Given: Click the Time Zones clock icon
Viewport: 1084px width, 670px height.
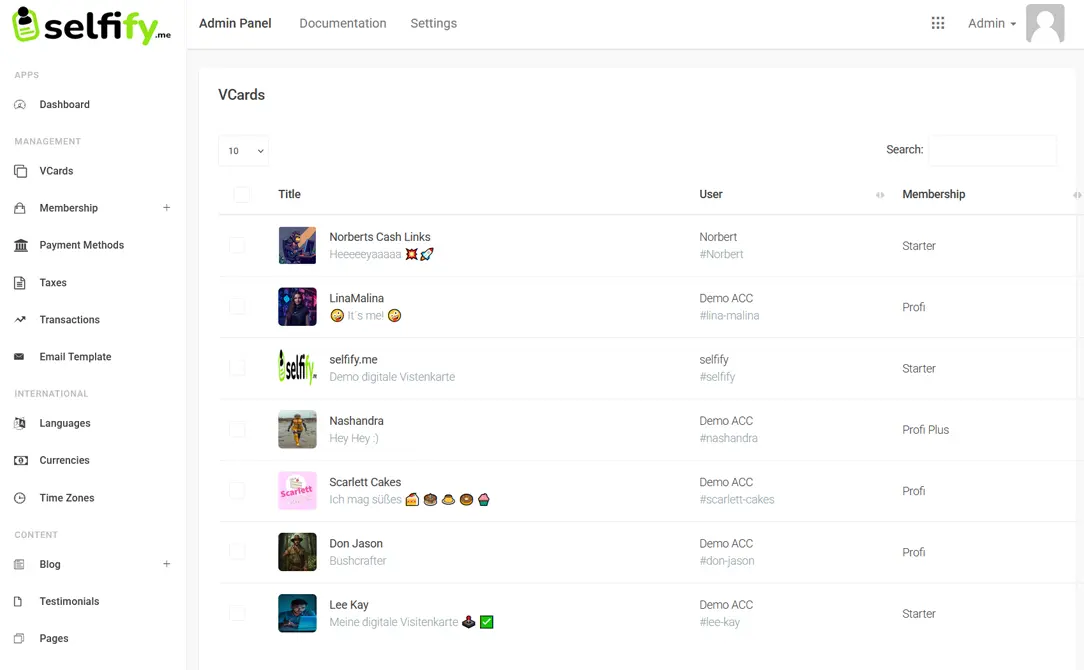Looking at the screenshot, I should 20,498.
